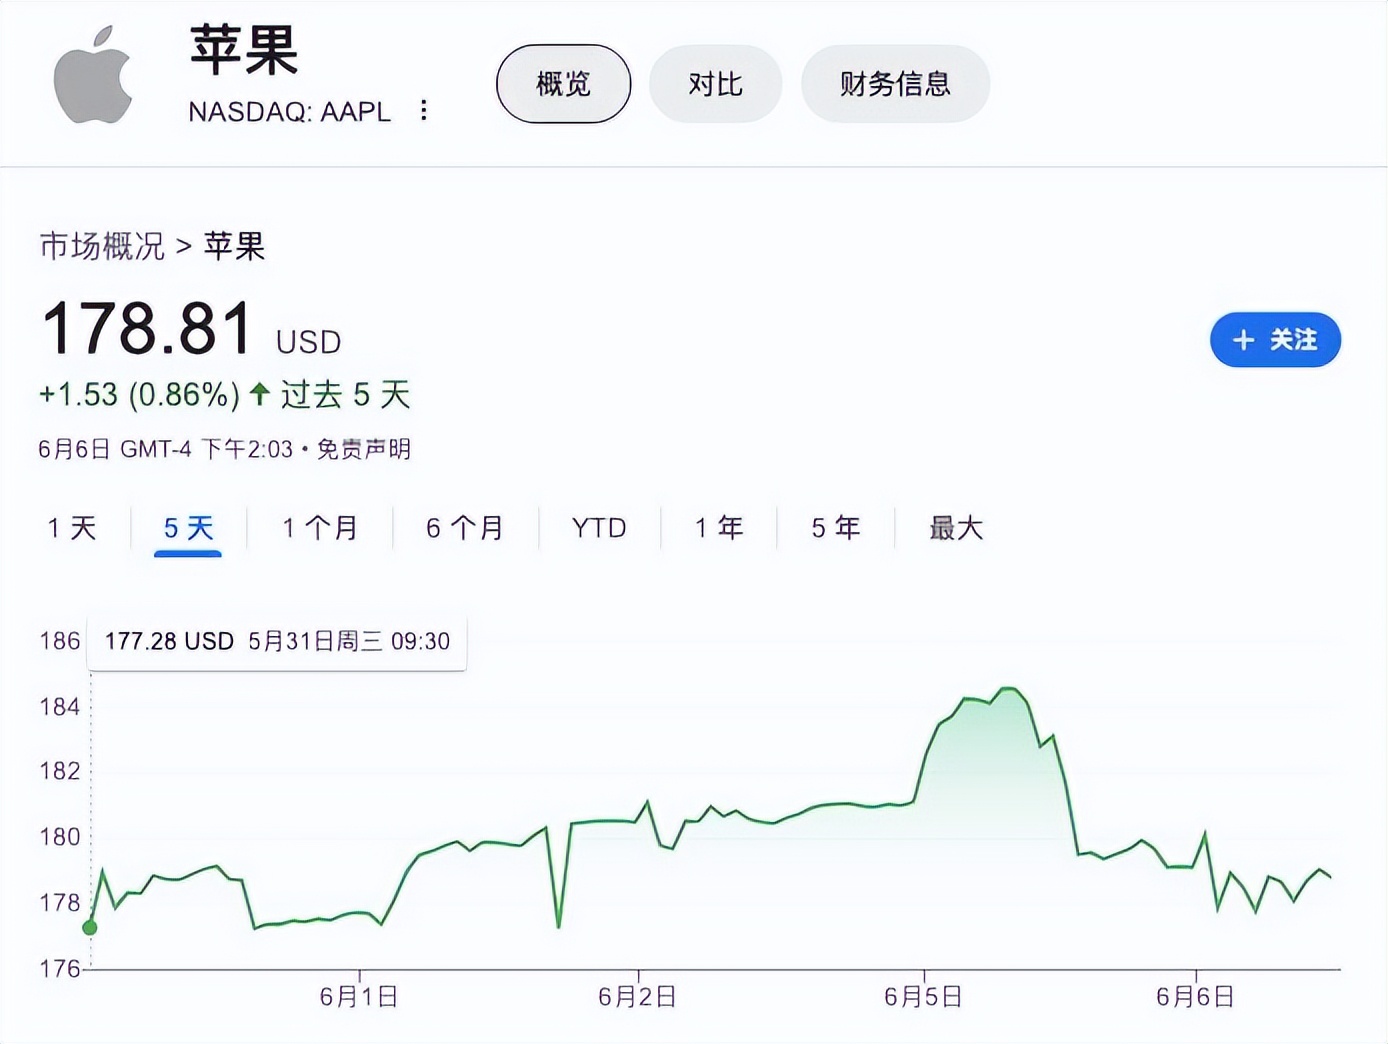Switch to the 对比 tab
The image size is (1388, 1044).
(715, 84)
